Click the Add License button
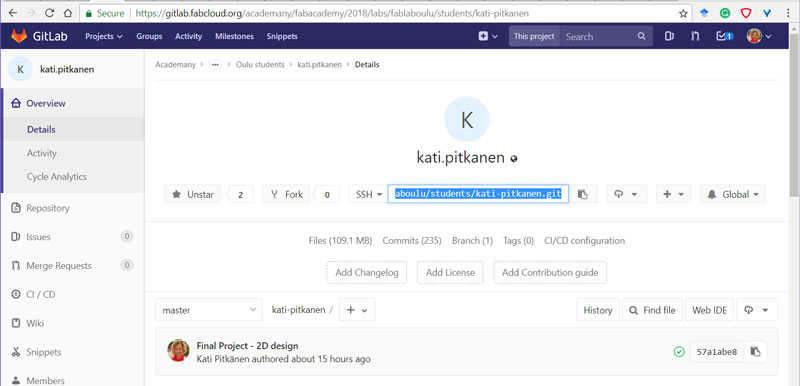The width and height of the screenshot is (800, 386). pos(450,272)
